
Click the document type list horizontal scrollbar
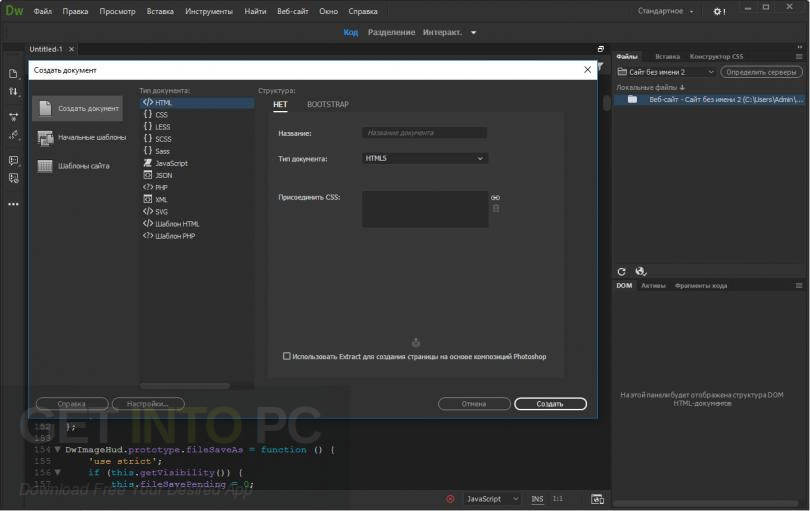click(x=185, y=386)
